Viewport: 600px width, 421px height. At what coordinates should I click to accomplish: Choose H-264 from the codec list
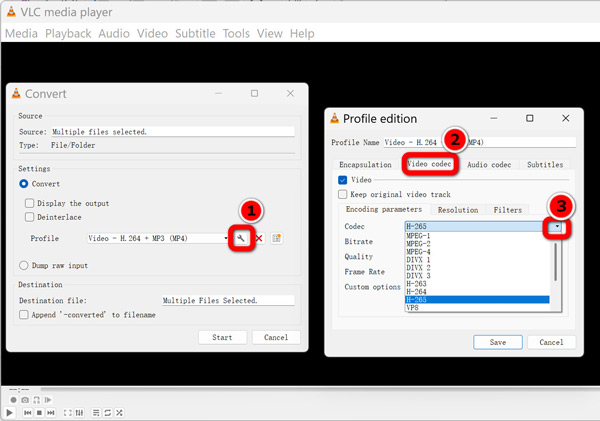(477, 292)
